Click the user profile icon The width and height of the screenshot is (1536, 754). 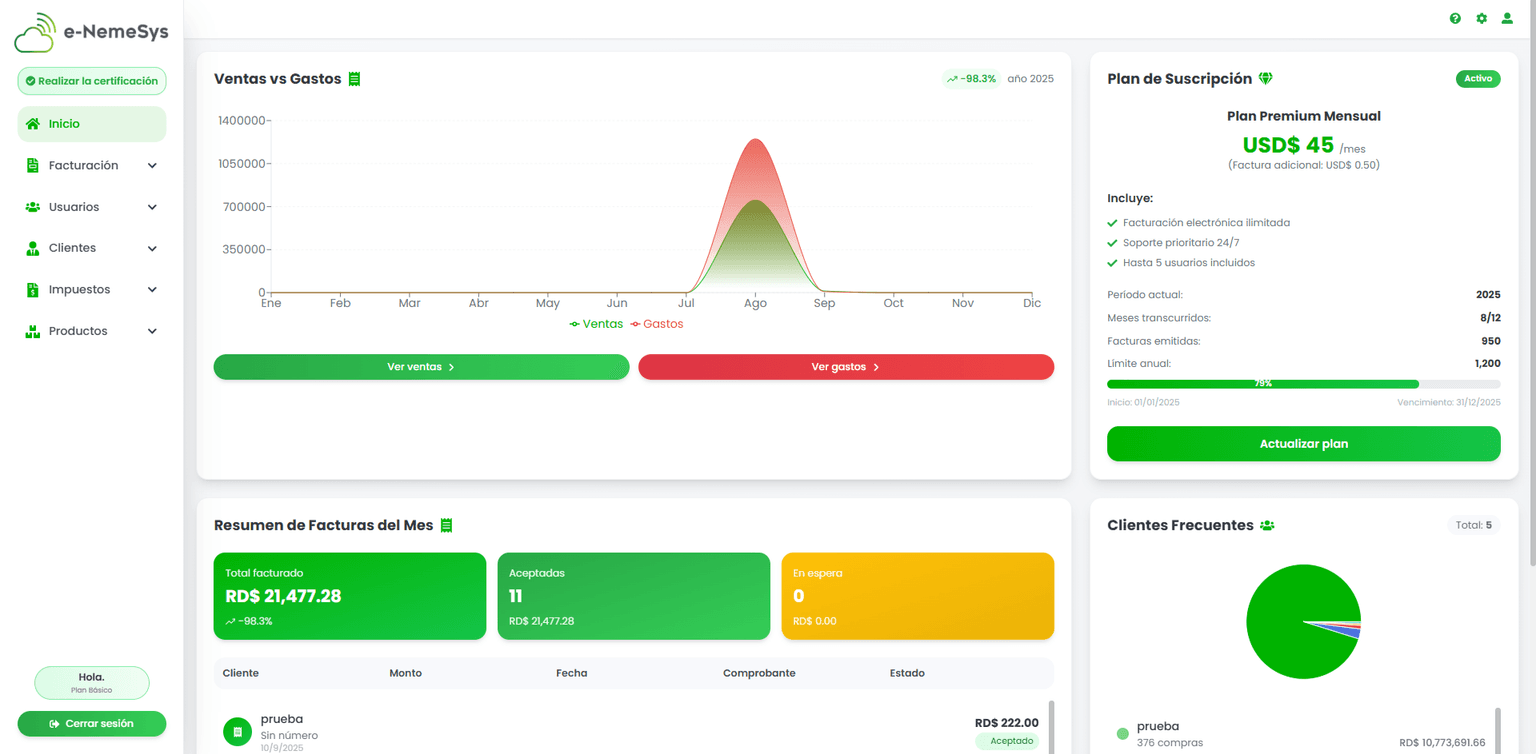pos(1507,19)
